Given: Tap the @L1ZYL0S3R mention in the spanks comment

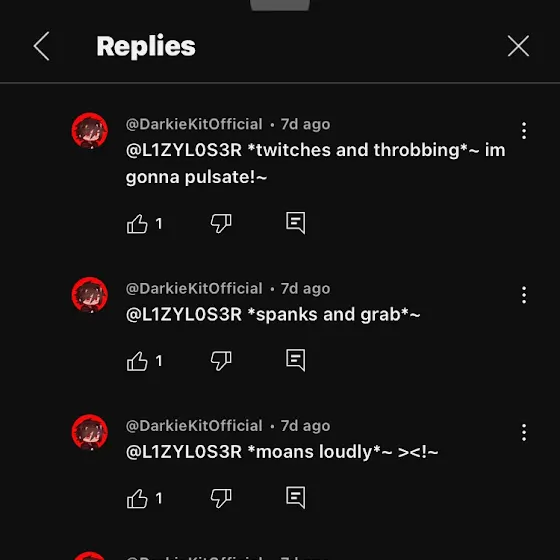Looking at the screenshot, I should click(x=184, y=315).
